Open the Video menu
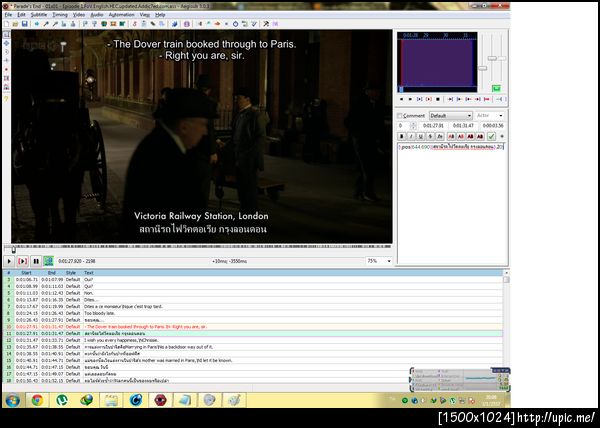 [x=78, y=15]
